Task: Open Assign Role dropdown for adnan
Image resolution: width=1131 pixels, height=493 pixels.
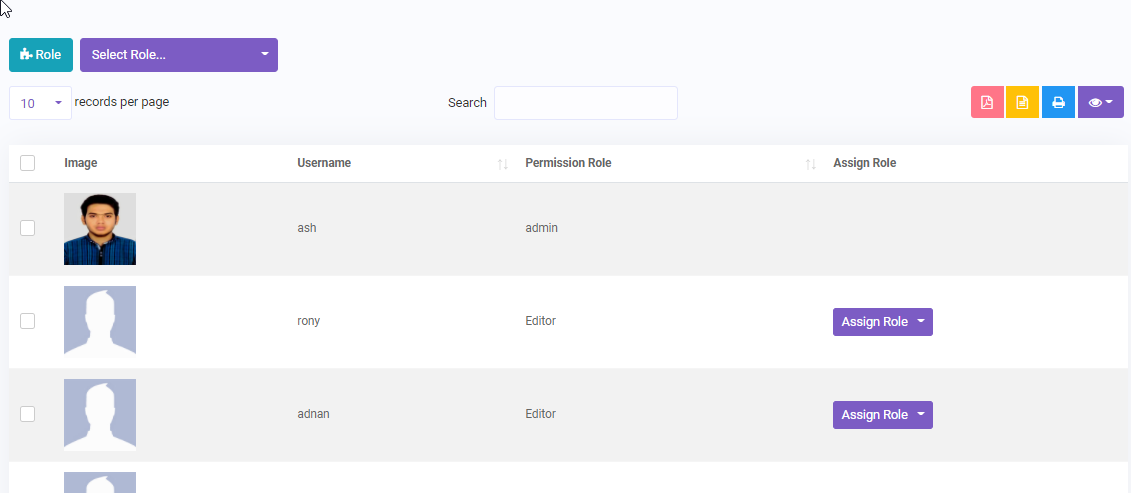Action: pyautogui.click(x=882, y=415)
